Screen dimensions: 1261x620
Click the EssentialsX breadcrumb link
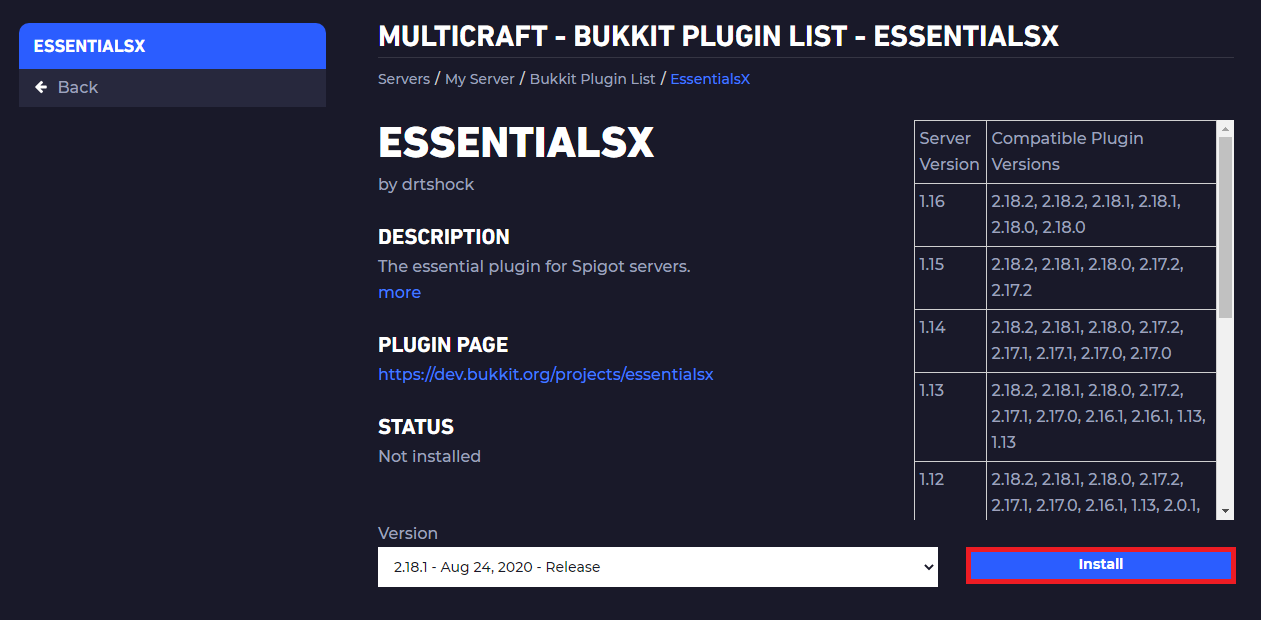point(710,79)
